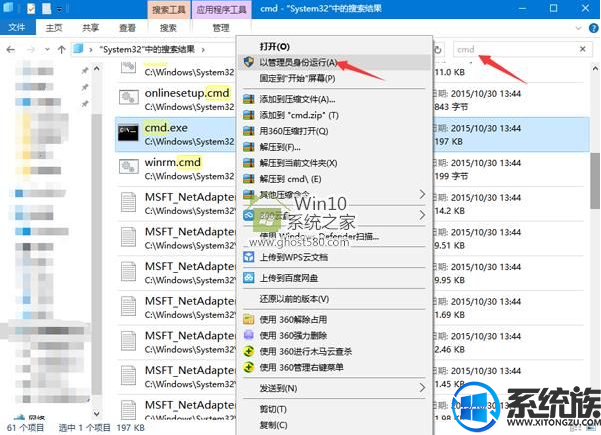This screenshot has width=601, height=435.
Task: Click the winrm.cmd gear icon
Action: 128,167
